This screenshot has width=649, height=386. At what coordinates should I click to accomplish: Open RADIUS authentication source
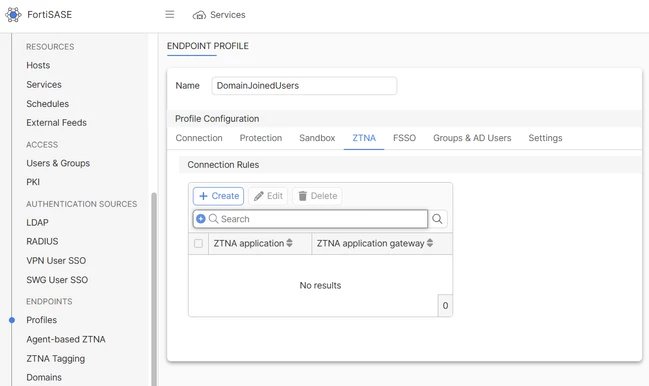[42, 241]
